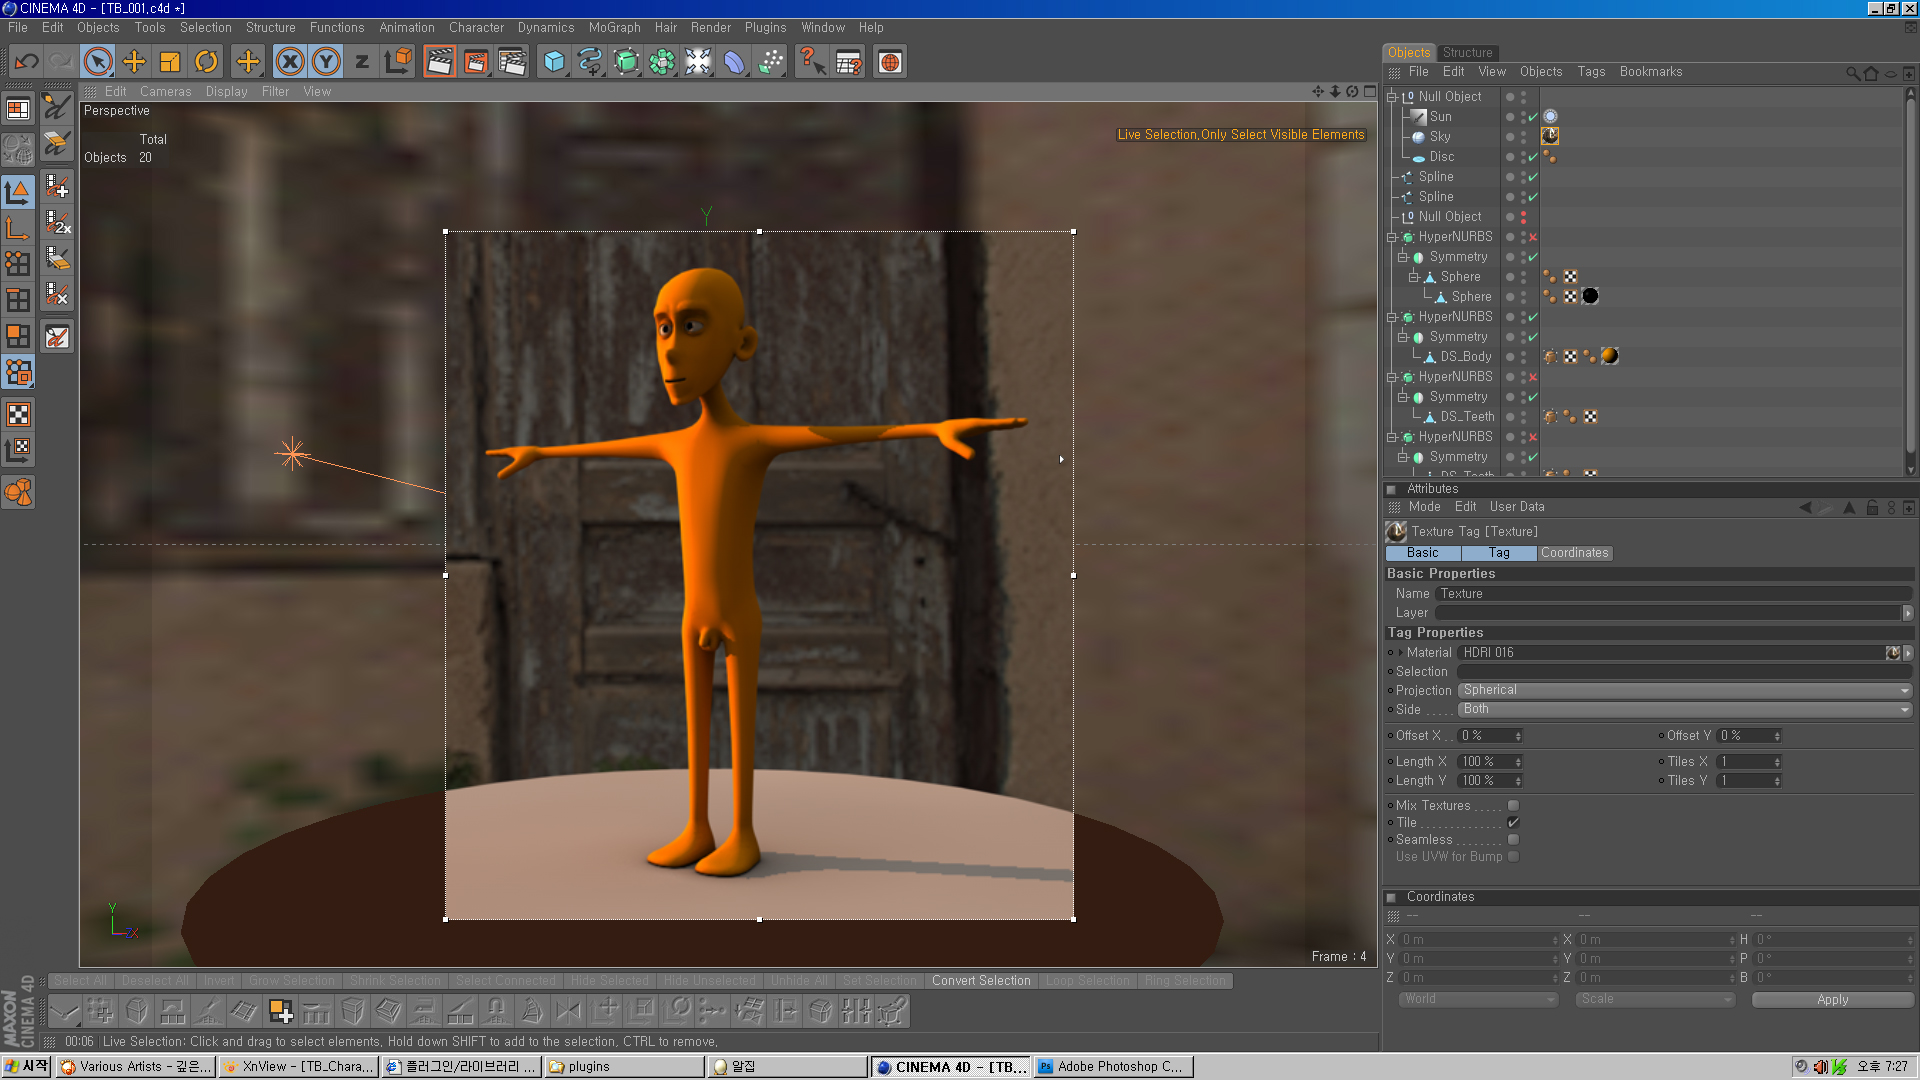The image size is (1920, 1080).
Task: Click the orange material tag on DS_Body
Action: pos(1609,357)
